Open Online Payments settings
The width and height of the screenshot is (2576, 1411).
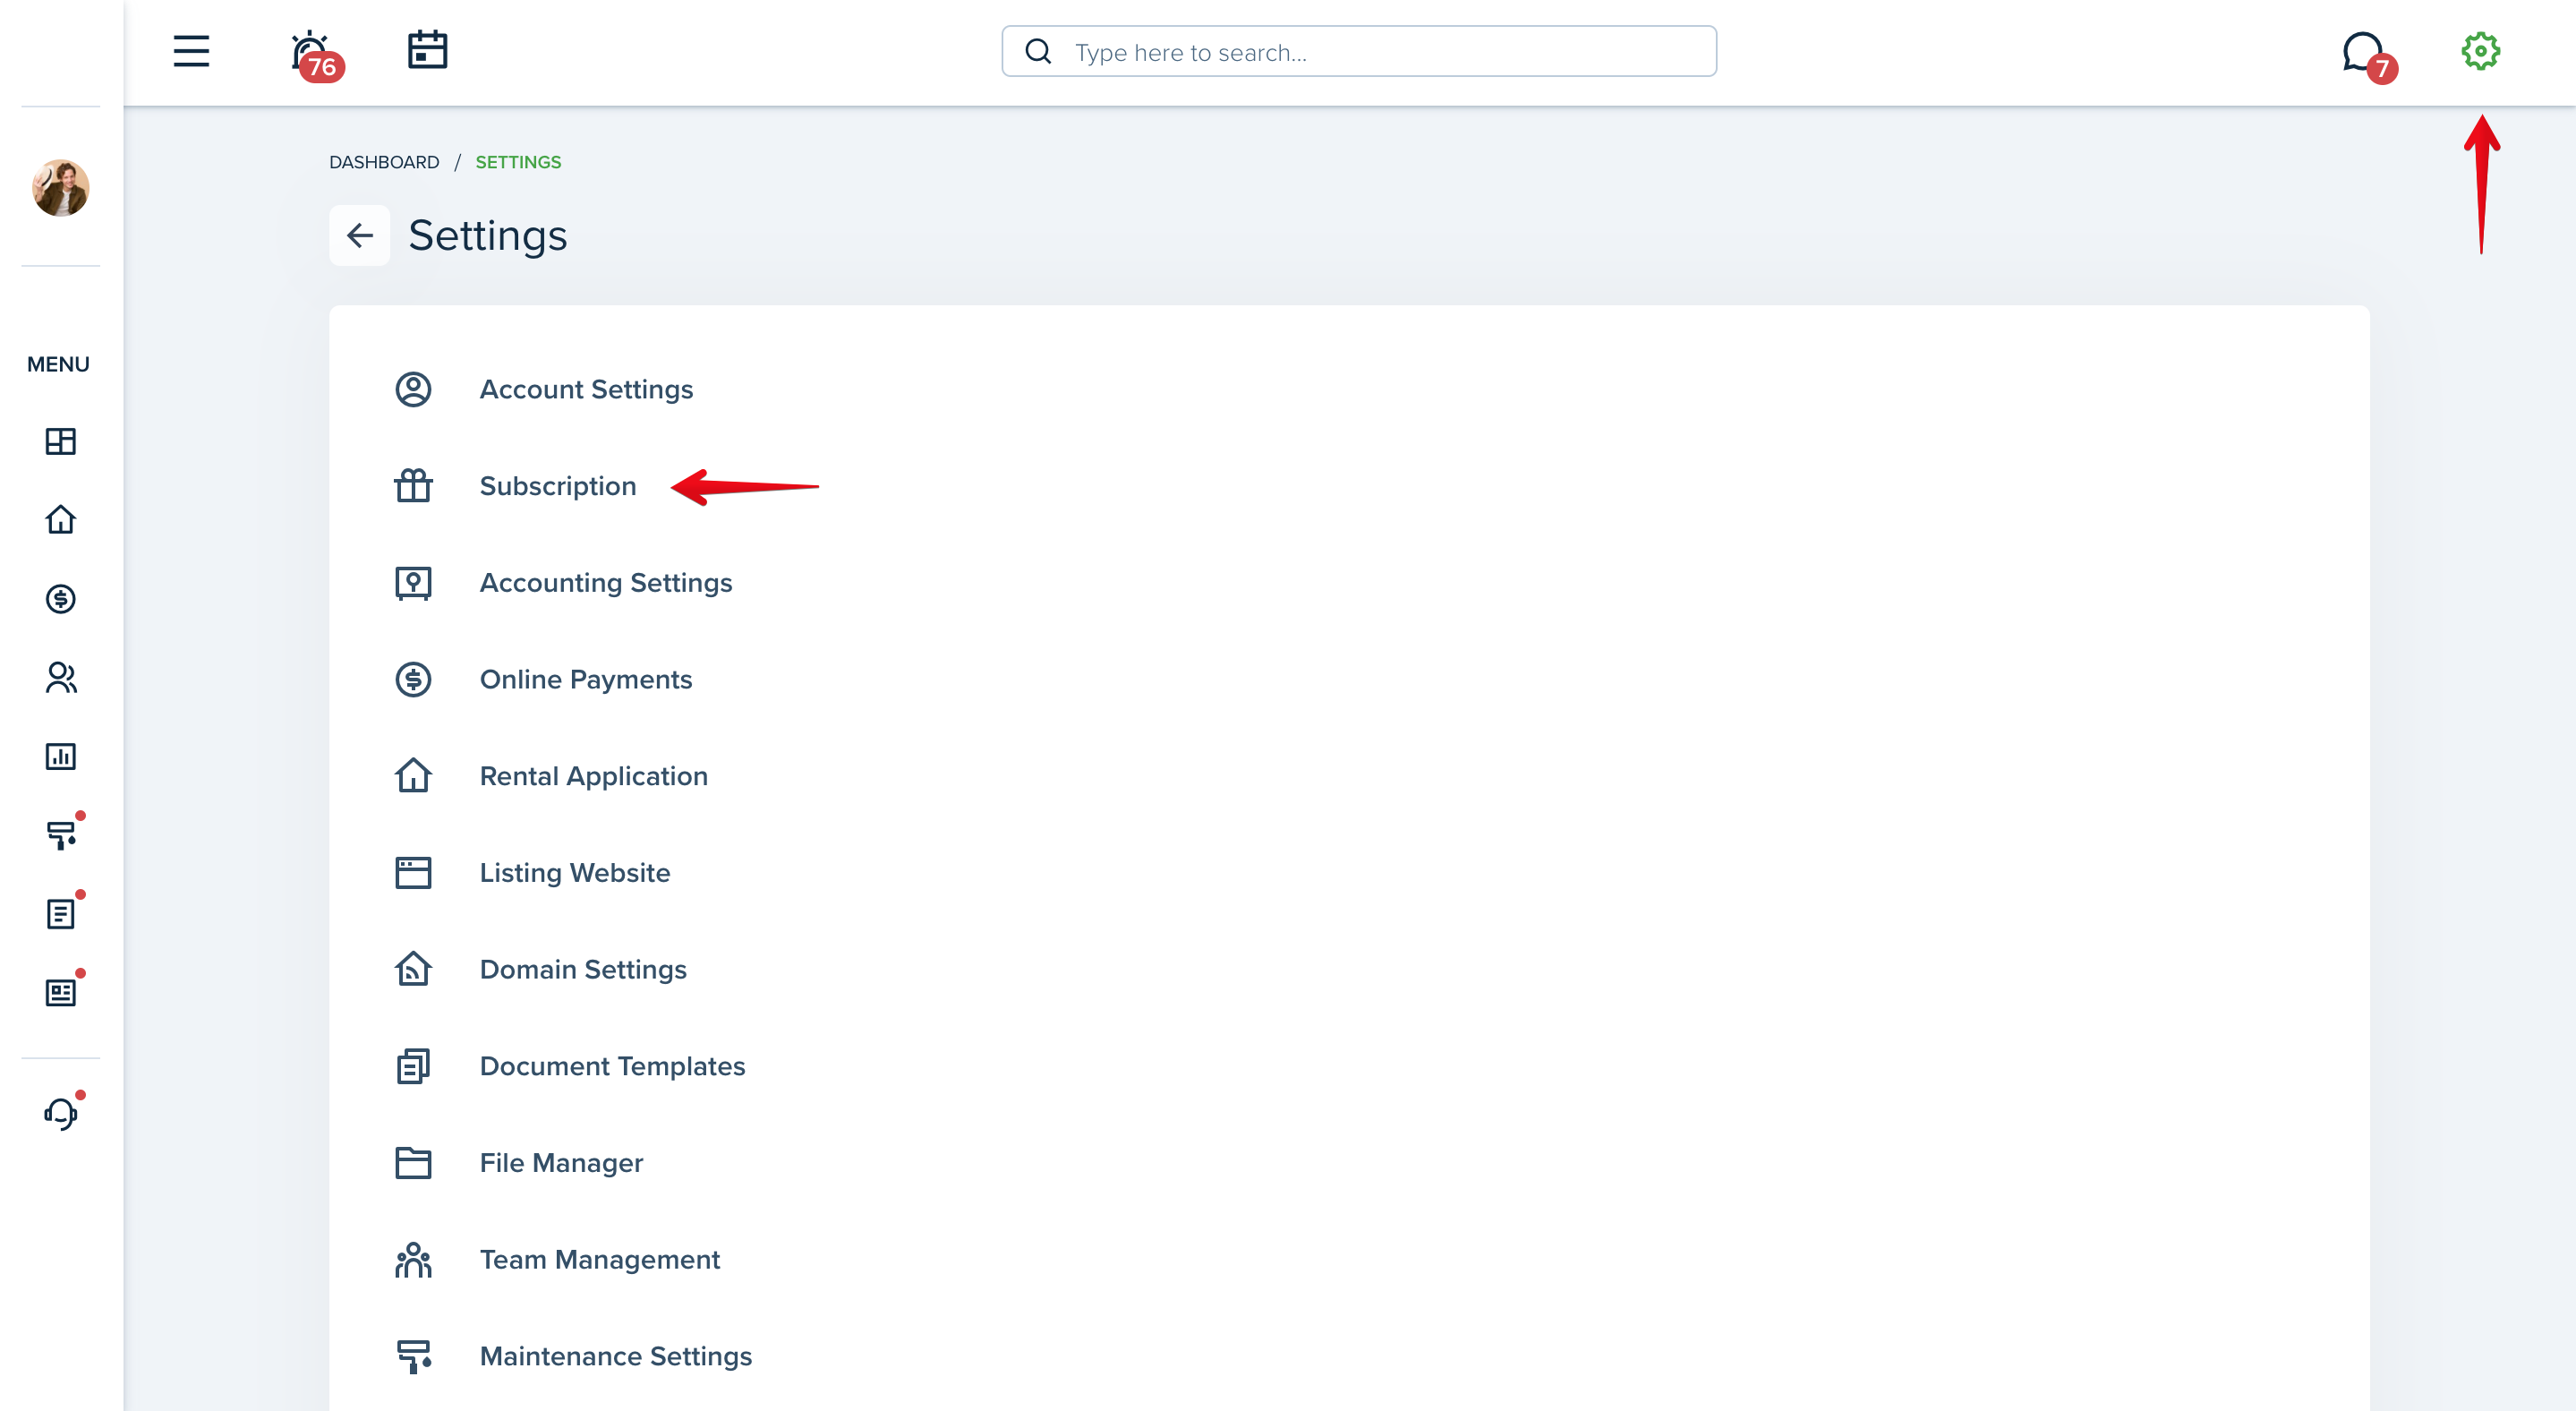pos(586,679)
